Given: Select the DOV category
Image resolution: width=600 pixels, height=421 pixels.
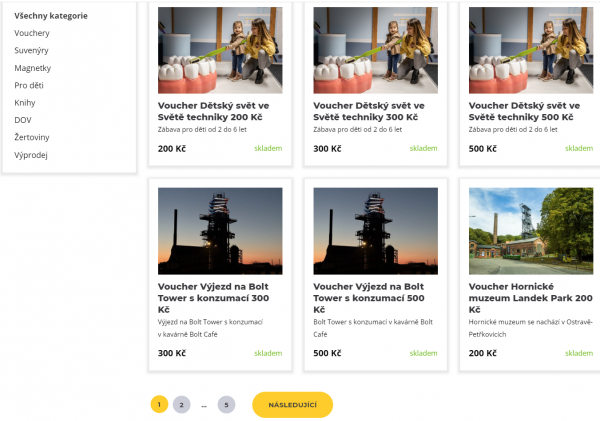Looking at the screenshot, I should 23,120.
